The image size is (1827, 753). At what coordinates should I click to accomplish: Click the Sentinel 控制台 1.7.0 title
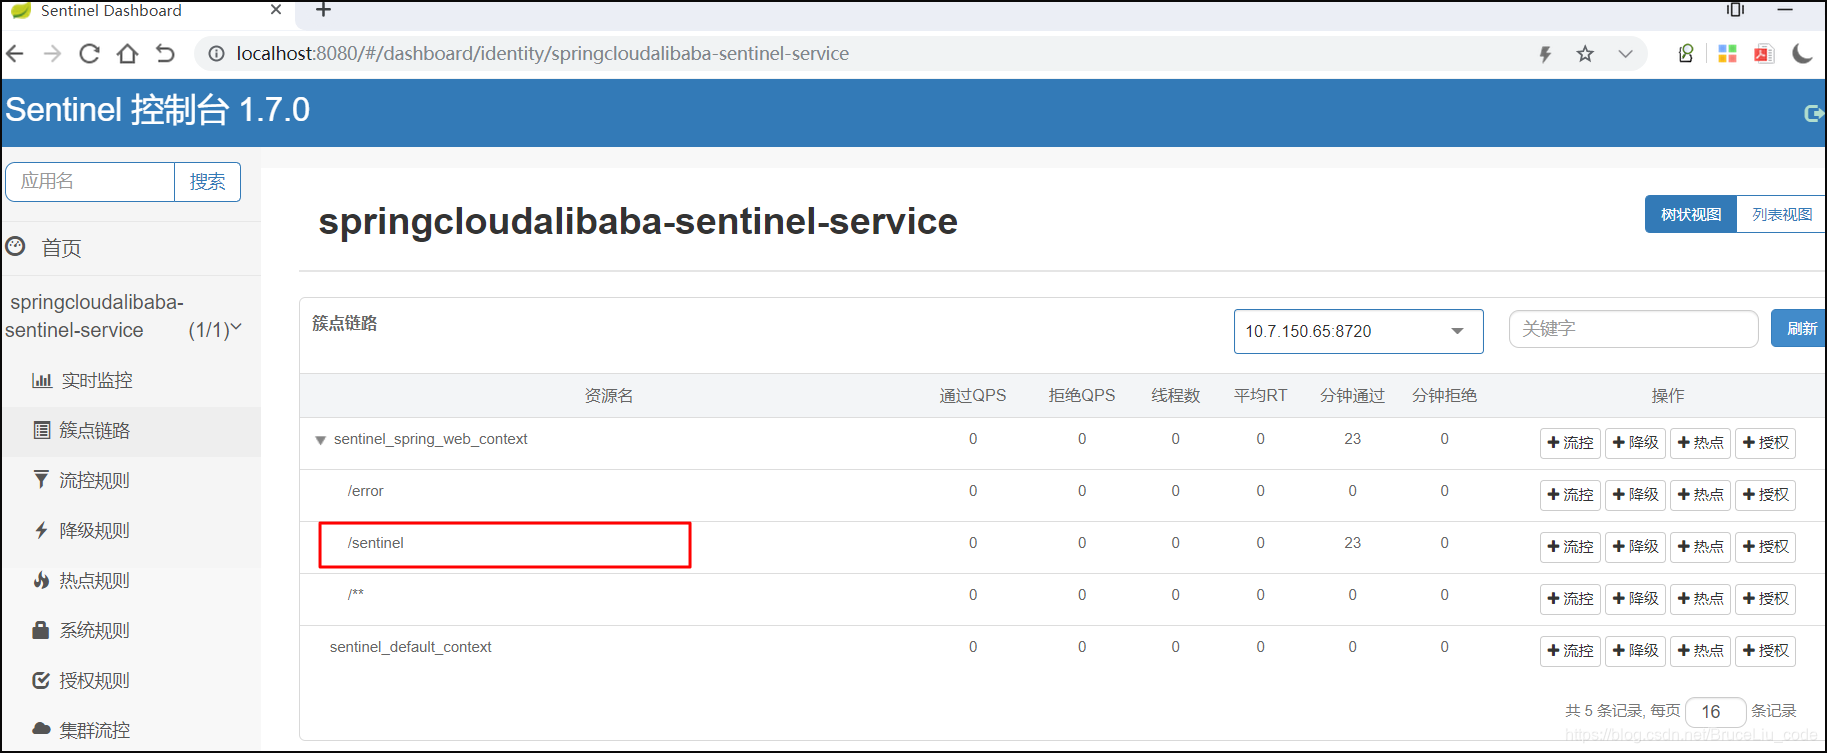pos(158,110)
